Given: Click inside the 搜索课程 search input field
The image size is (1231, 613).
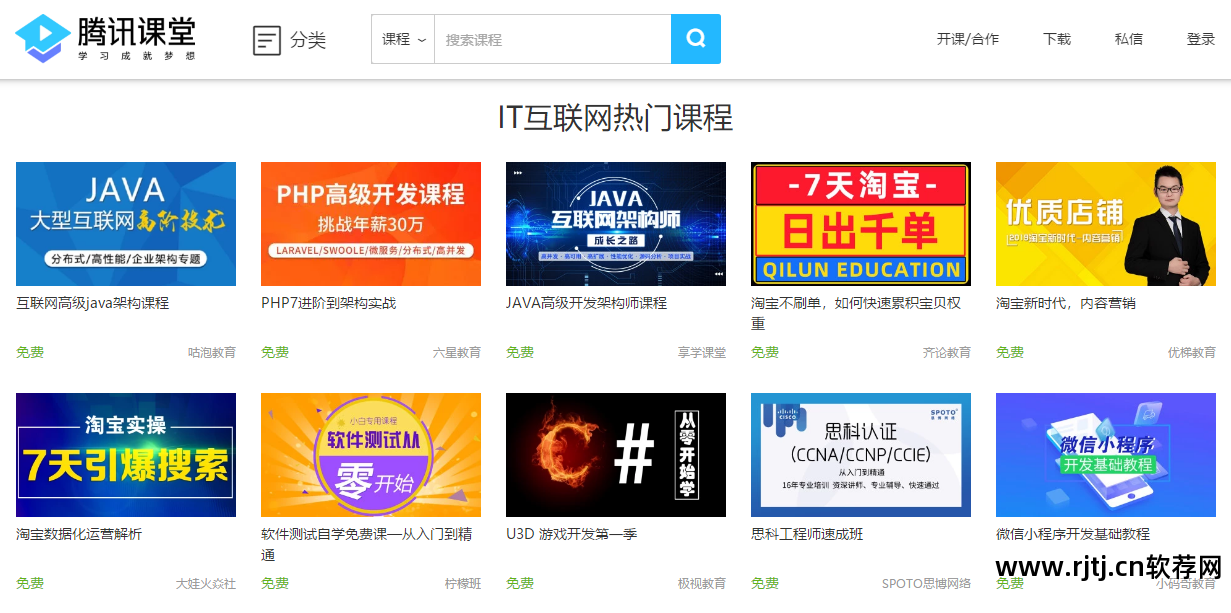Looking at the screenshot, I should 550,38.
